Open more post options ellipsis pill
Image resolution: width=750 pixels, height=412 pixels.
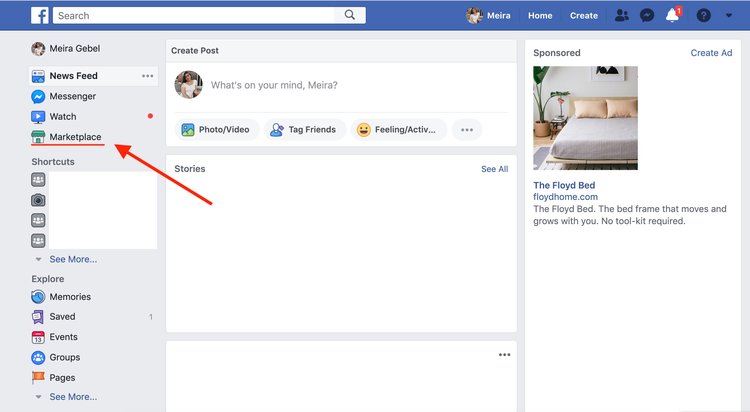click(467, 130)
